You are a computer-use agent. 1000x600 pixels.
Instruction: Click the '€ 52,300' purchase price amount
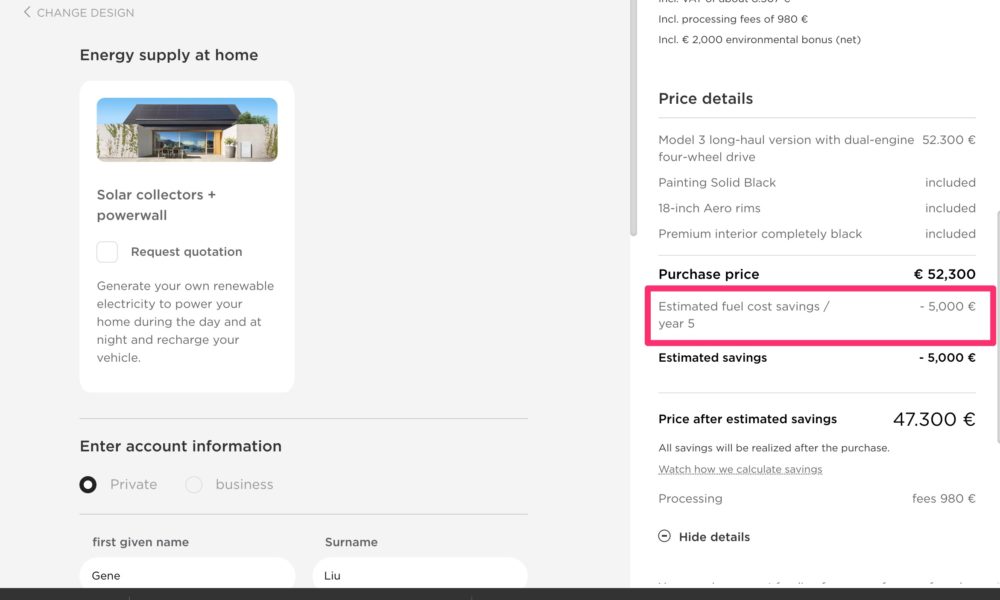945,274
